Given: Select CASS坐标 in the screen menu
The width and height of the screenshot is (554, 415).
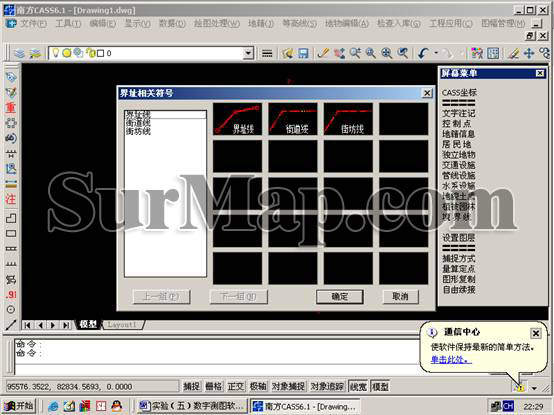Looking at the screenshot, I should [459, 93].
